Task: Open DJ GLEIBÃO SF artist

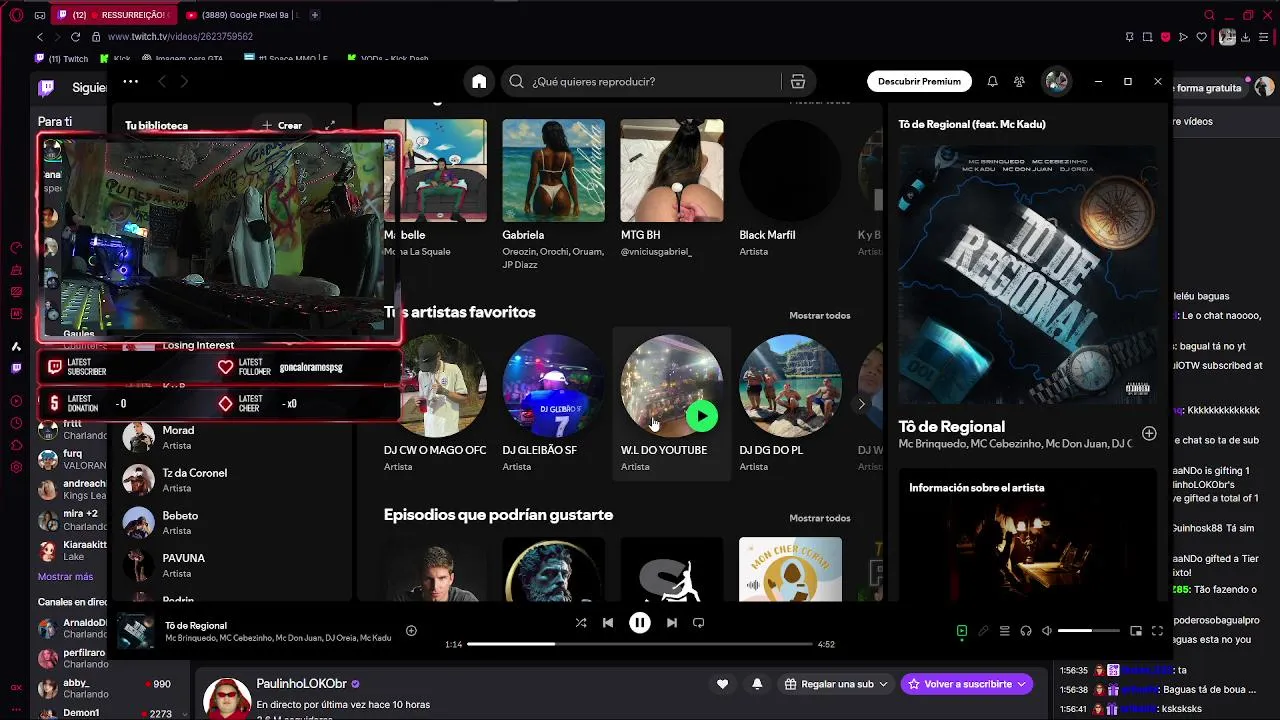Action: 553,386
